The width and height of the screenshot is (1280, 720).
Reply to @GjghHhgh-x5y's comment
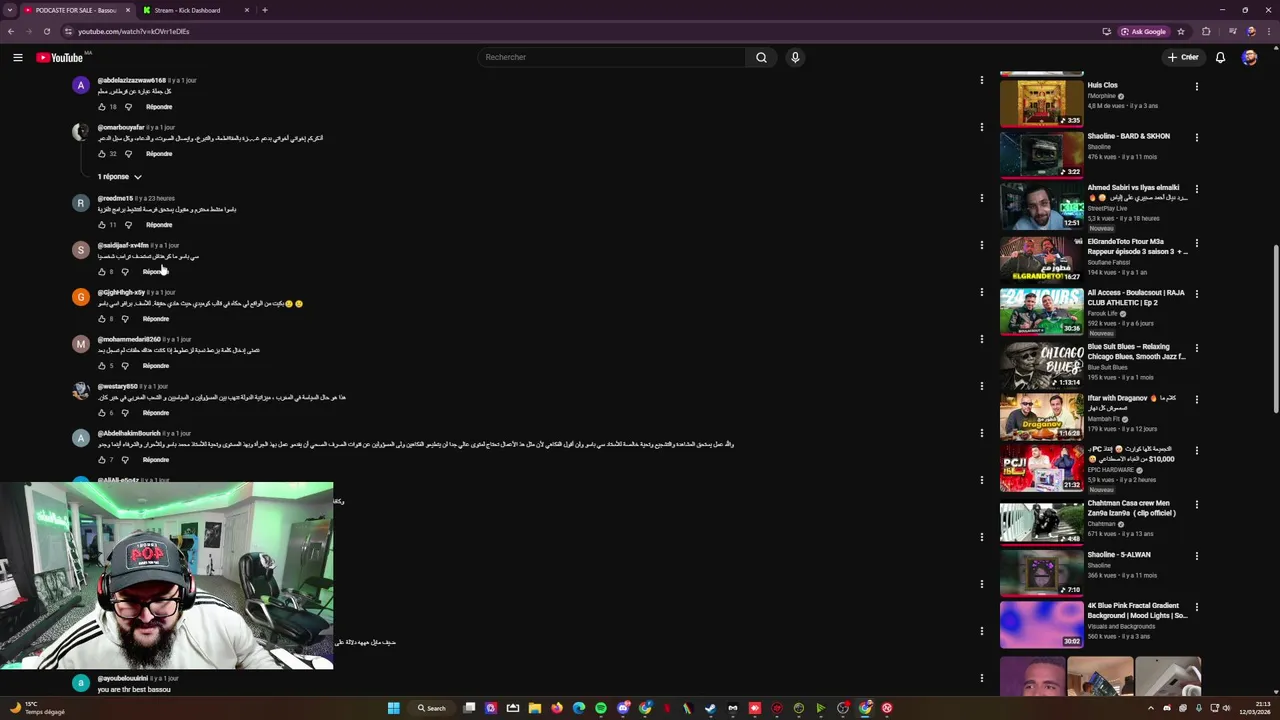pyautogui.click(x=156, y=319)
